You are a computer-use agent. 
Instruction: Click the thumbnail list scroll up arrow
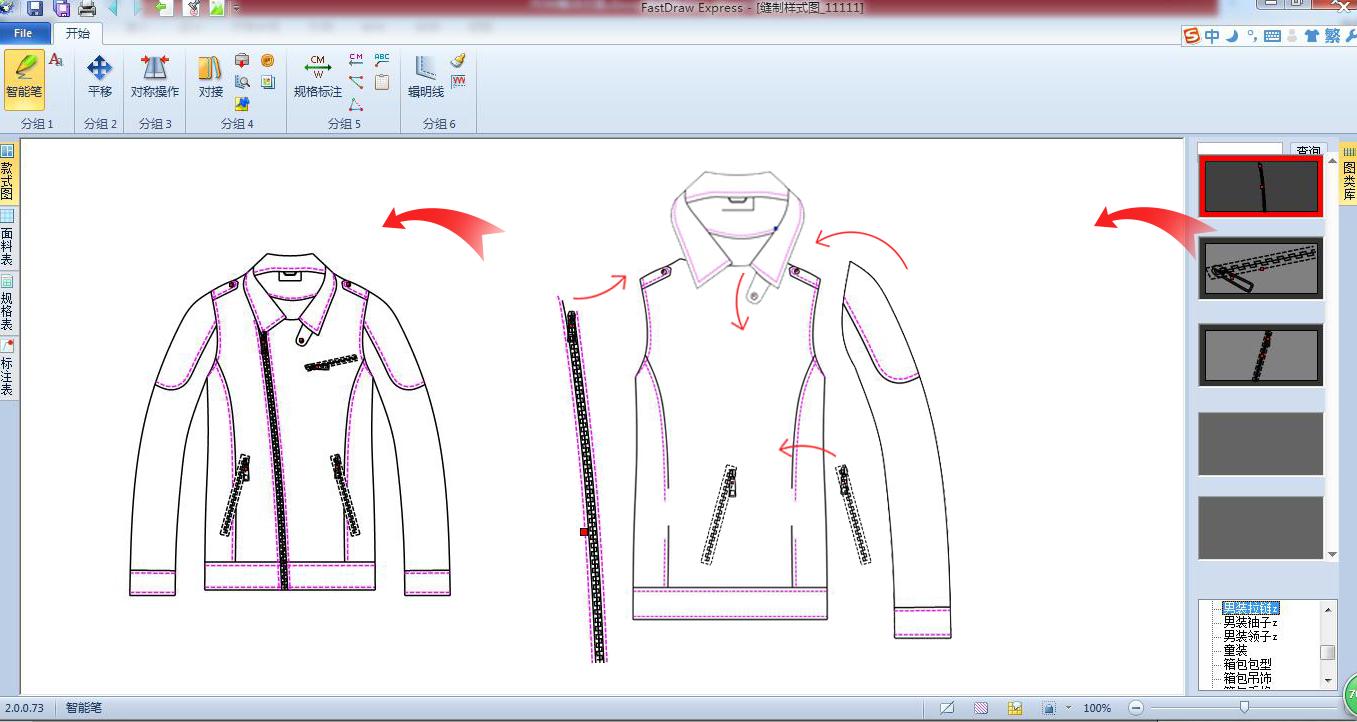click(1332, 160)
